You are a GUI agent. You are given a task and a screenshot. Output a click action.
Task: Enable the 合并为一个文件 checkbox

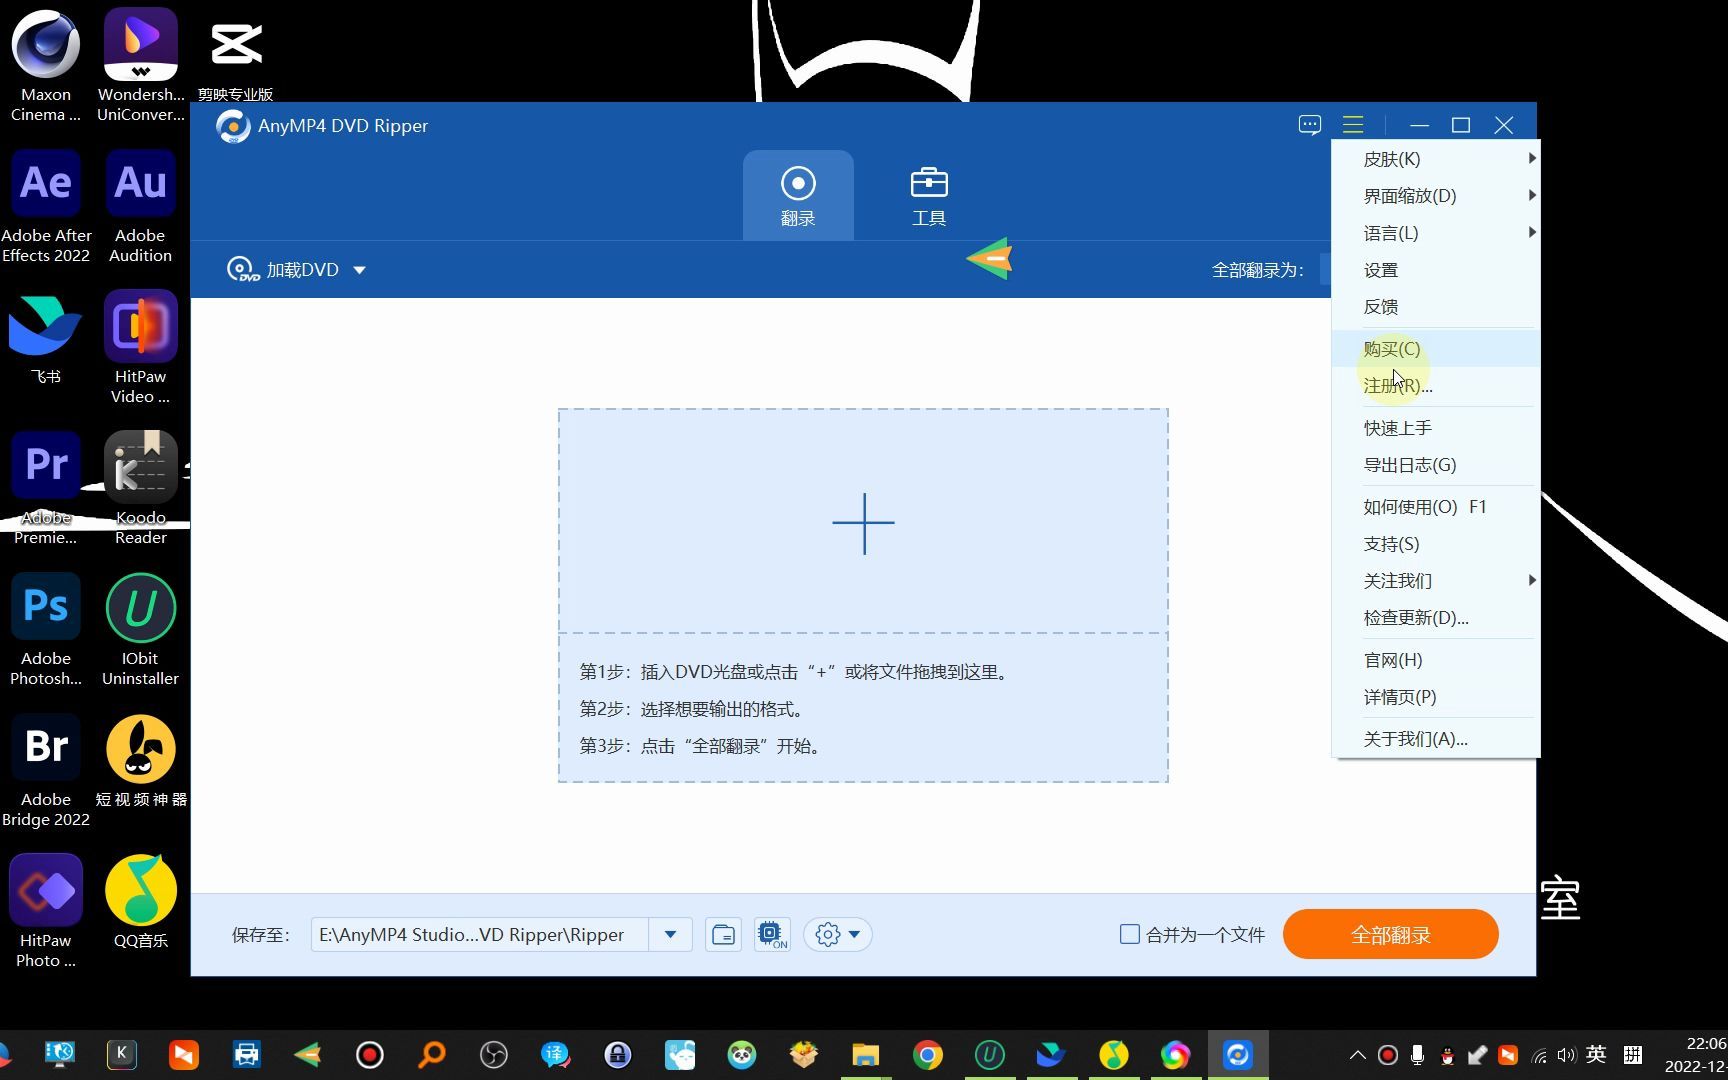click(1129, 934)
